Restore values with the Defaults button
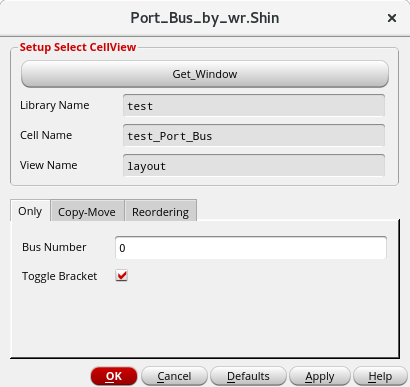Image resolution: width=410 pixels, height=387 pixels. [x=248, y=376]
